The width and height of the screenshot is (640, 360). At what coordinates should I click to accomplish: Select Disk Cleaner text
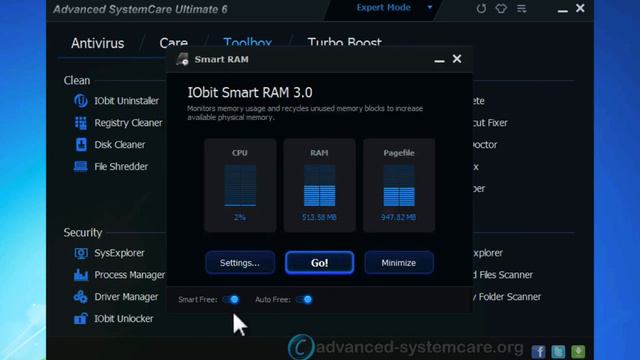click(x=120, y=144)
